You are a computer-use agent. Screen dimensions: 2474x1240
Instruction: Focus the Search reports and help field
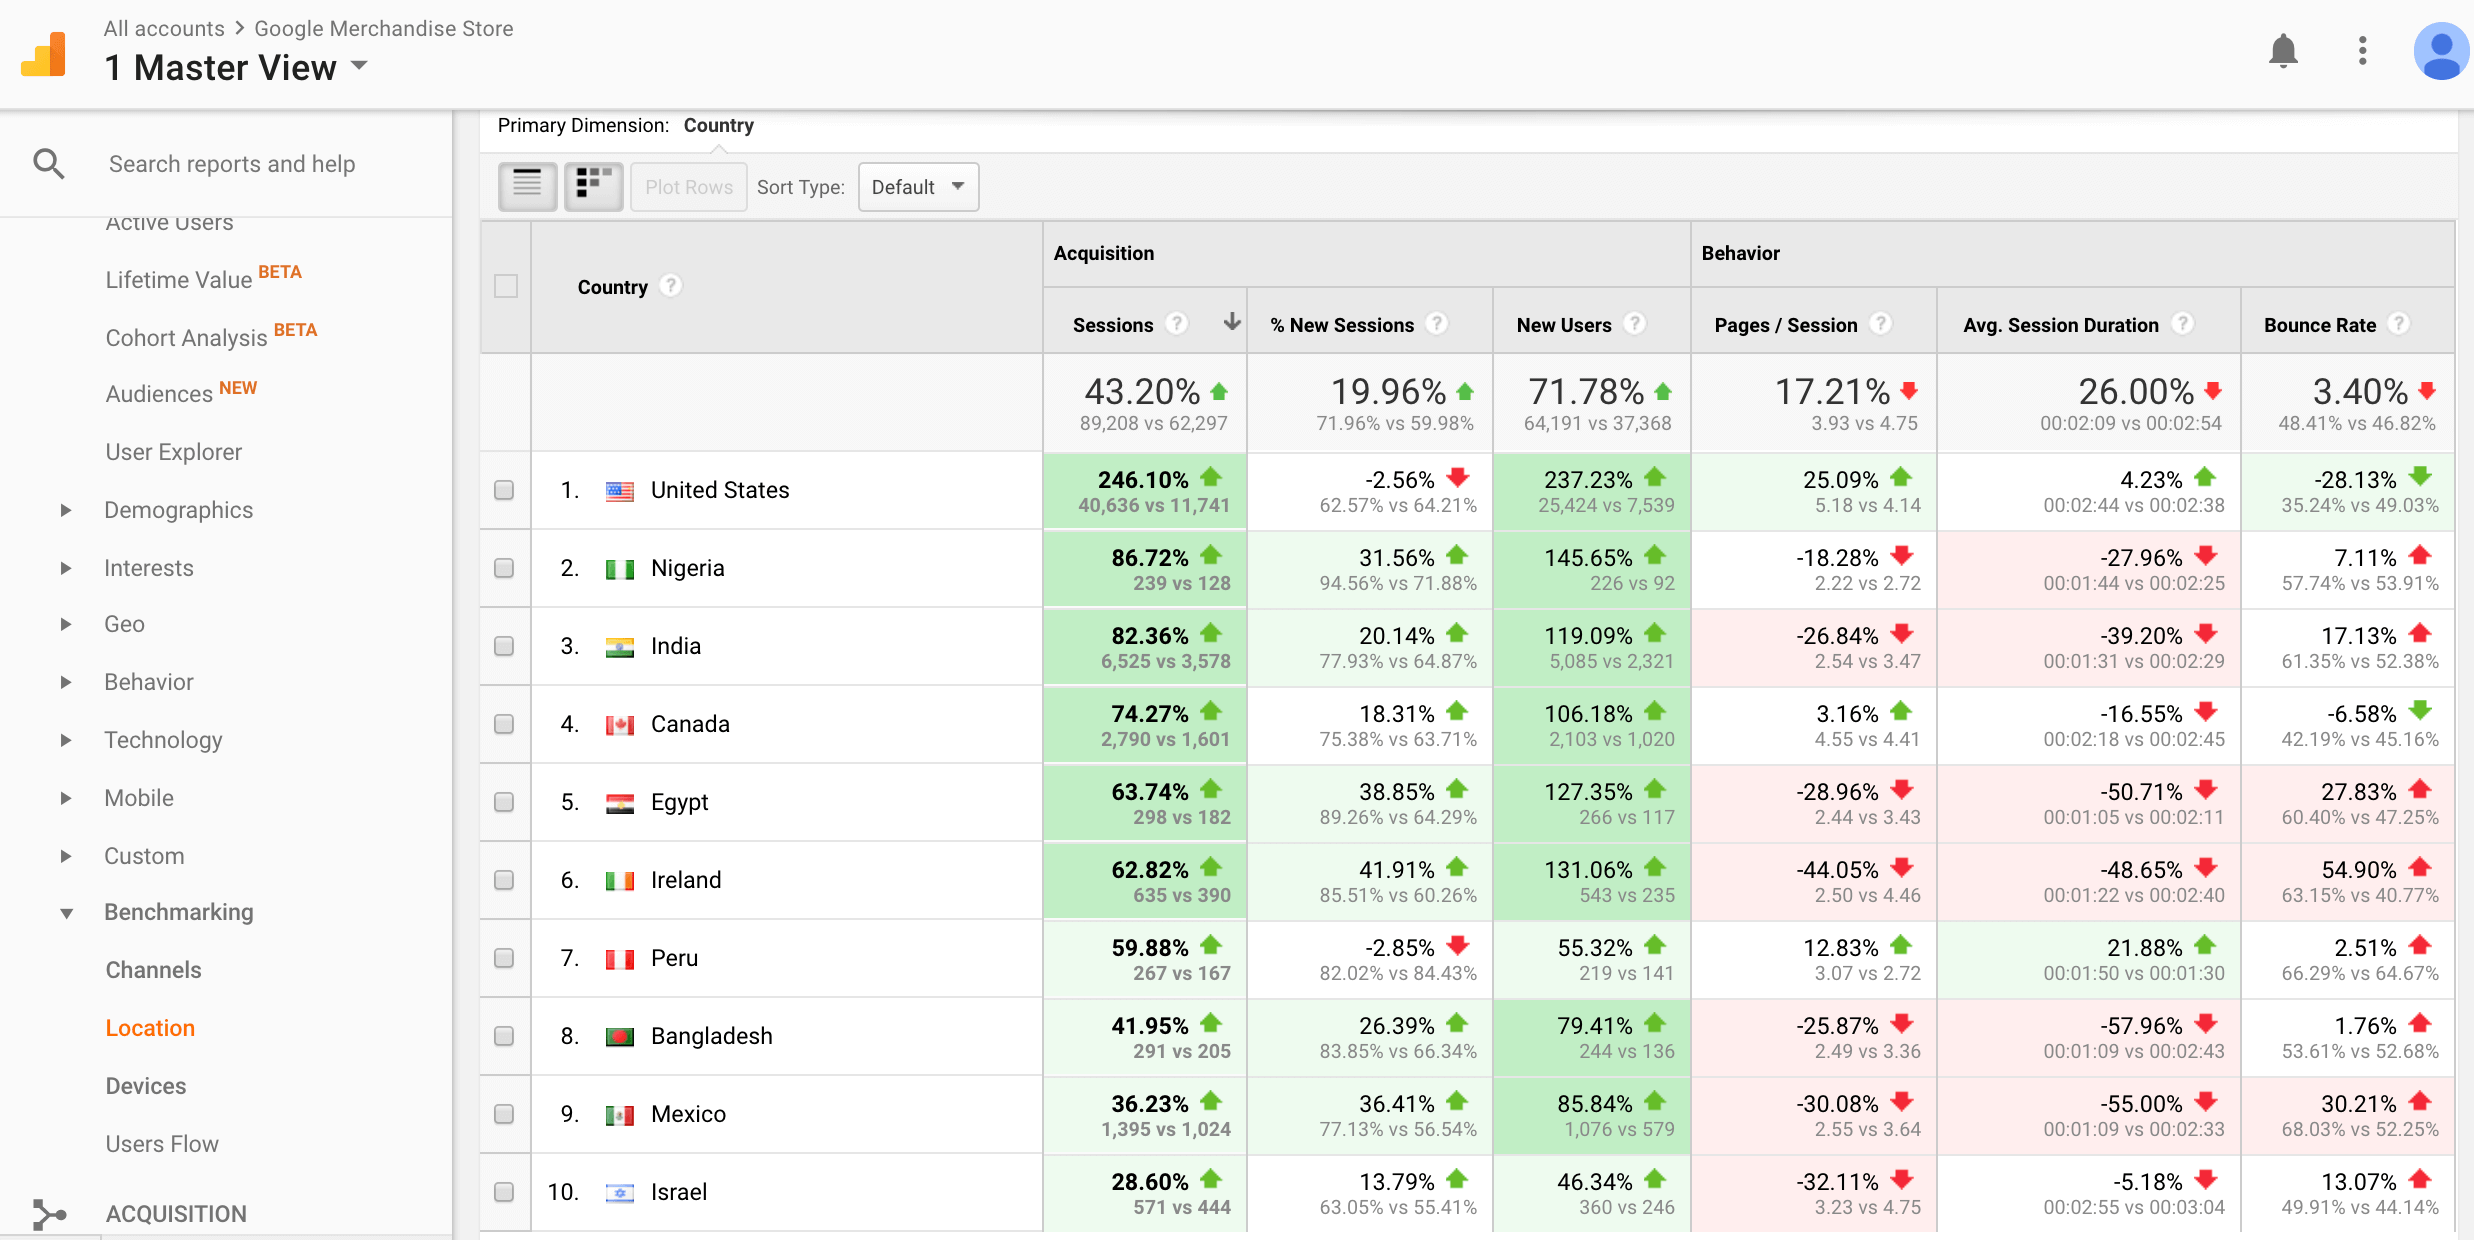[232, 164]
